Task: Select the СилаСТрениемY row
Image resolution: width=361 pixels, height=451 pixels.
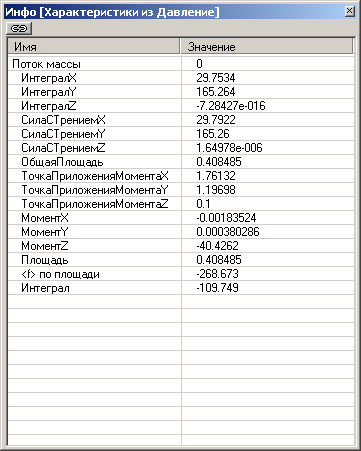Action: (181, 134)
